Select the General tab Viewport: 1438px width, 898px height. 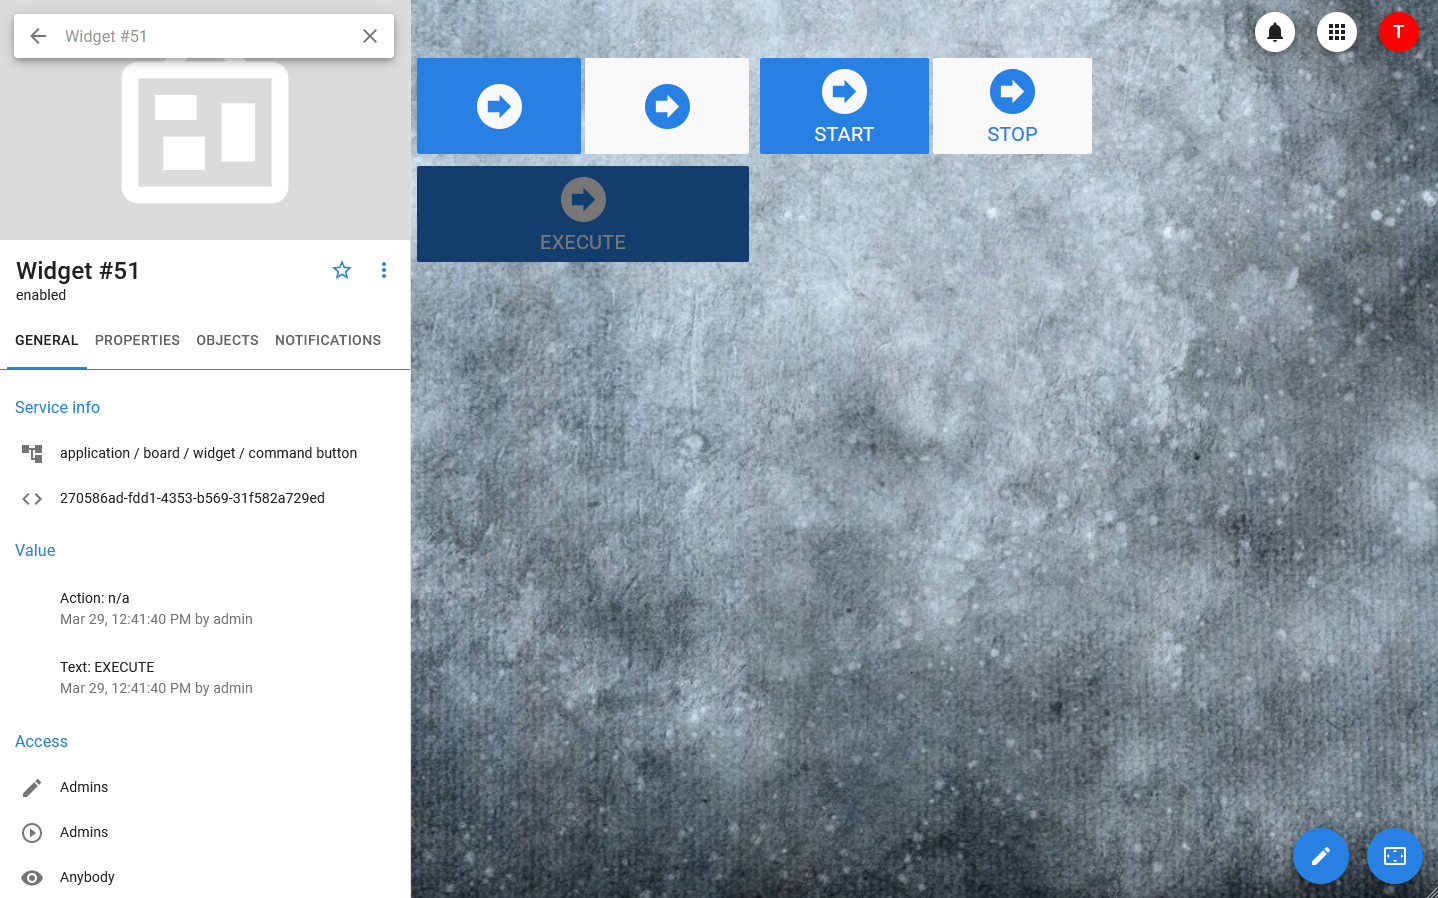47,340
